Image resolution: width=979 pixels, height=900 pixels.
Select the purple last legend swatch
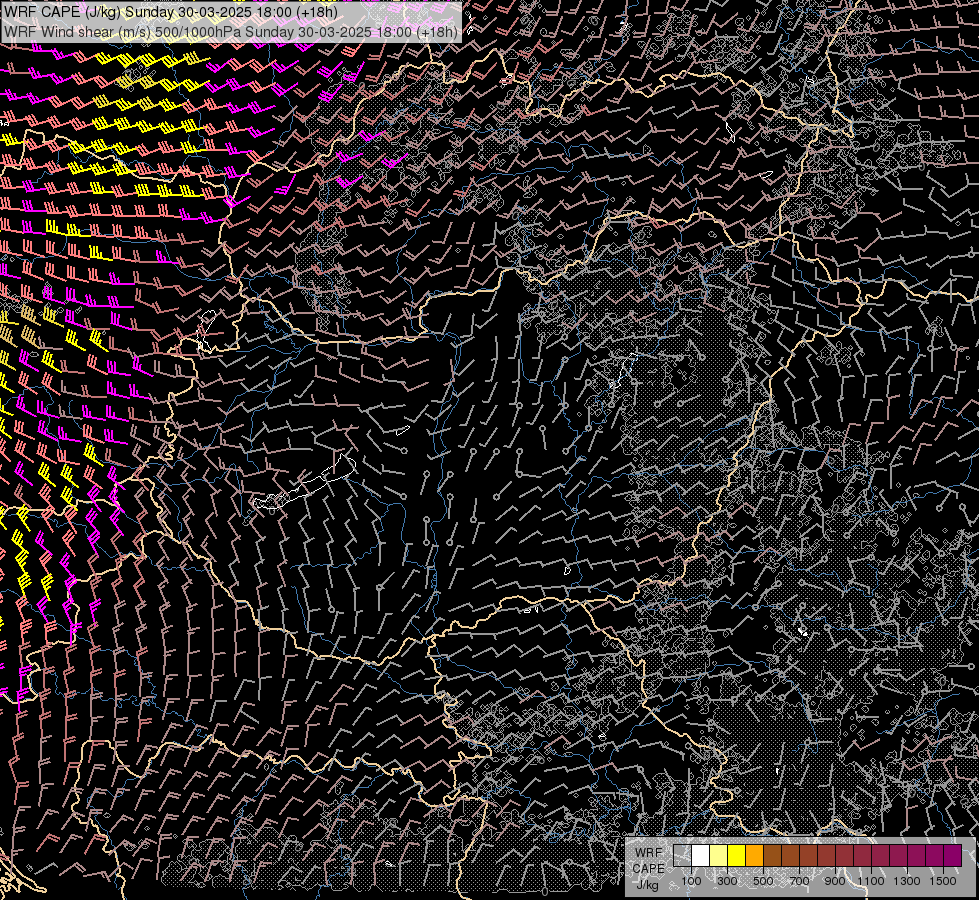pos(952,855)
